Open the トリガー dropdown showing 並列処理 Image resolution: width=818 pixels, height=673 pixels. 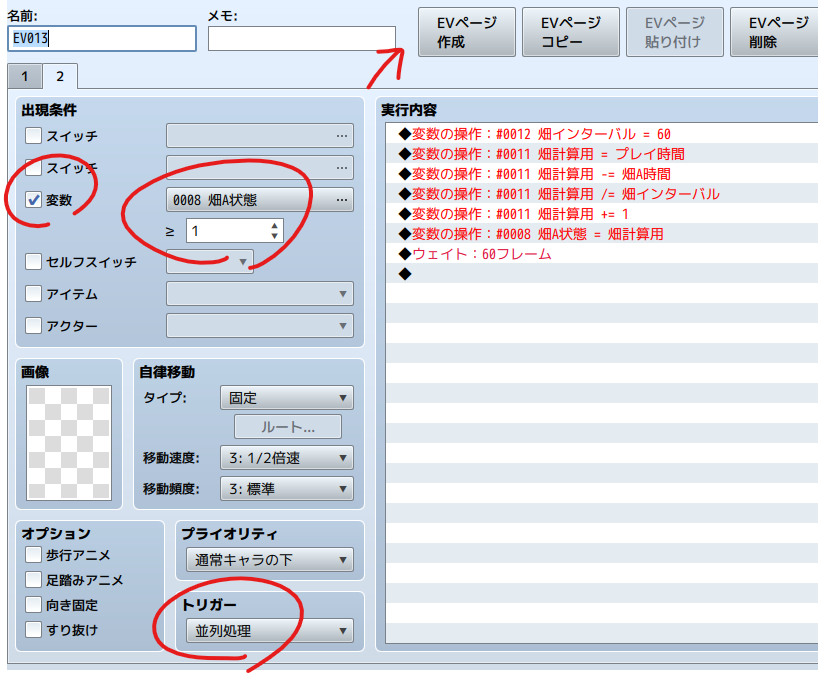coord(270,631)
